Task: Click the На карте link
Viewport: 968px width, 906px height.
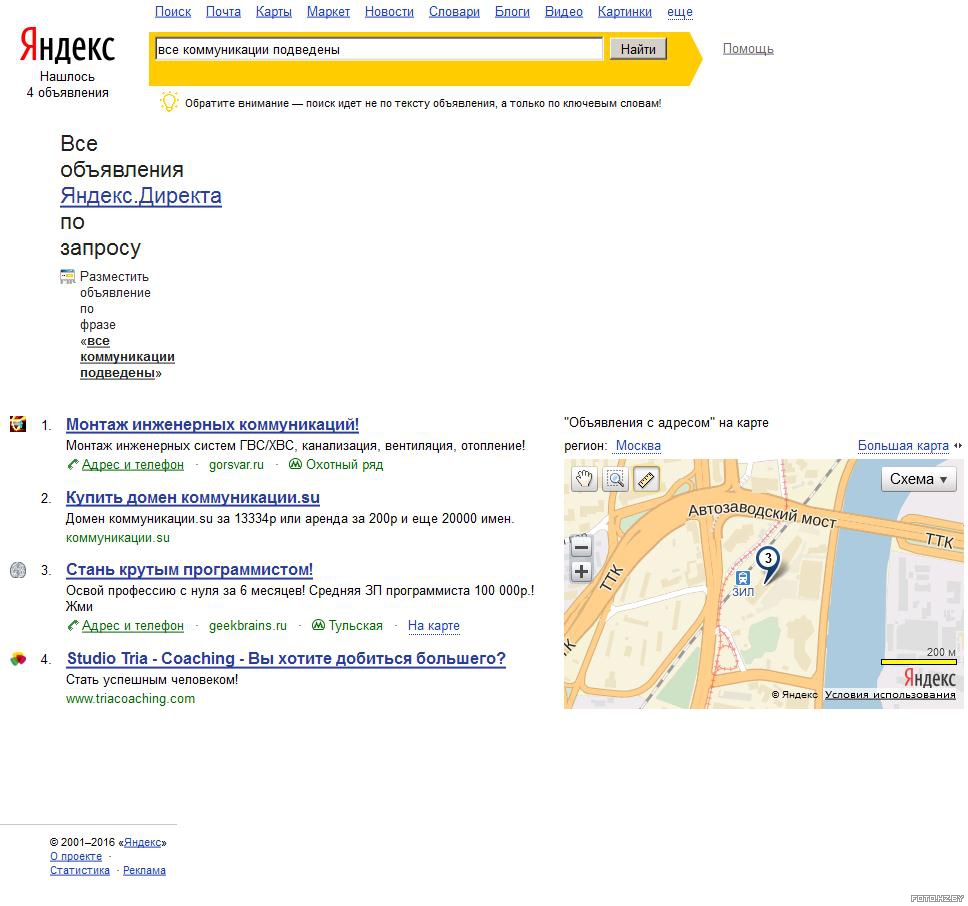Action: pyautogui.click(x=434, y=626)
